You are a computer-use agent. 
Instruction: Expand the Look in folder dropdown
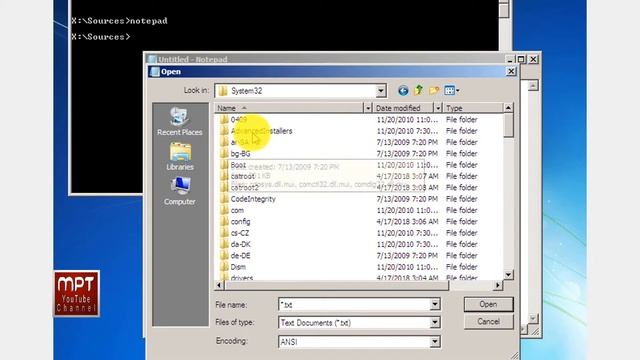pyautogui.click(x=380, y=91)
